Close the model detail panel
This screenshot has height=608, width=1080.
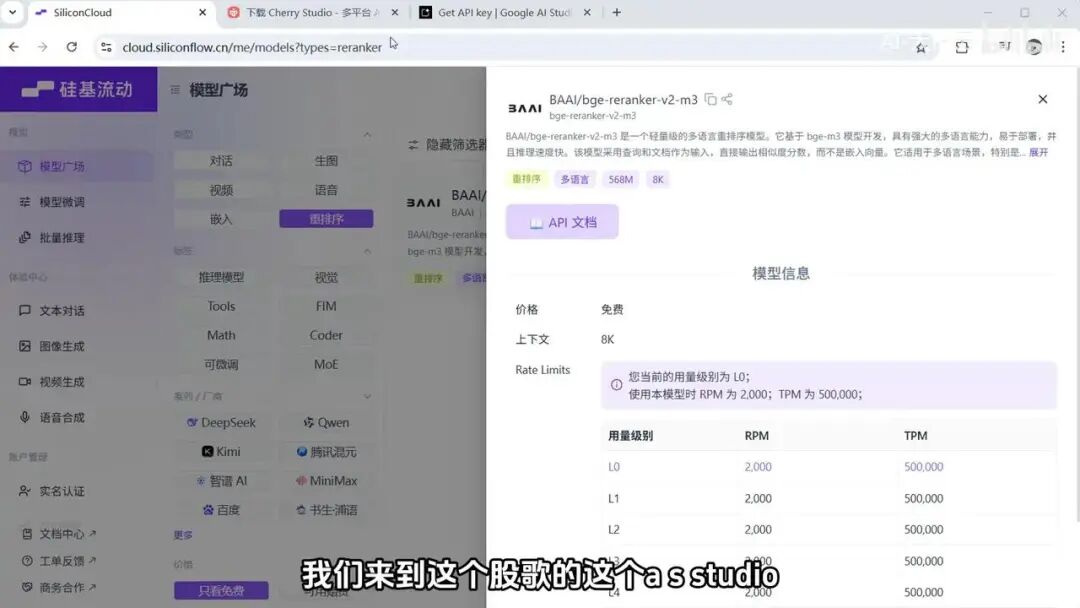coord(1043,99)
